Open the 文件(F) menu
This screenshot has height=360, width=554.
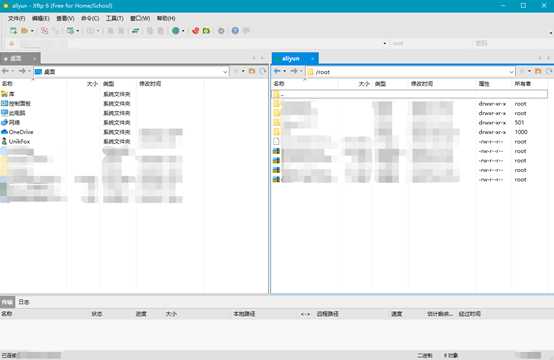click(16, 18)
